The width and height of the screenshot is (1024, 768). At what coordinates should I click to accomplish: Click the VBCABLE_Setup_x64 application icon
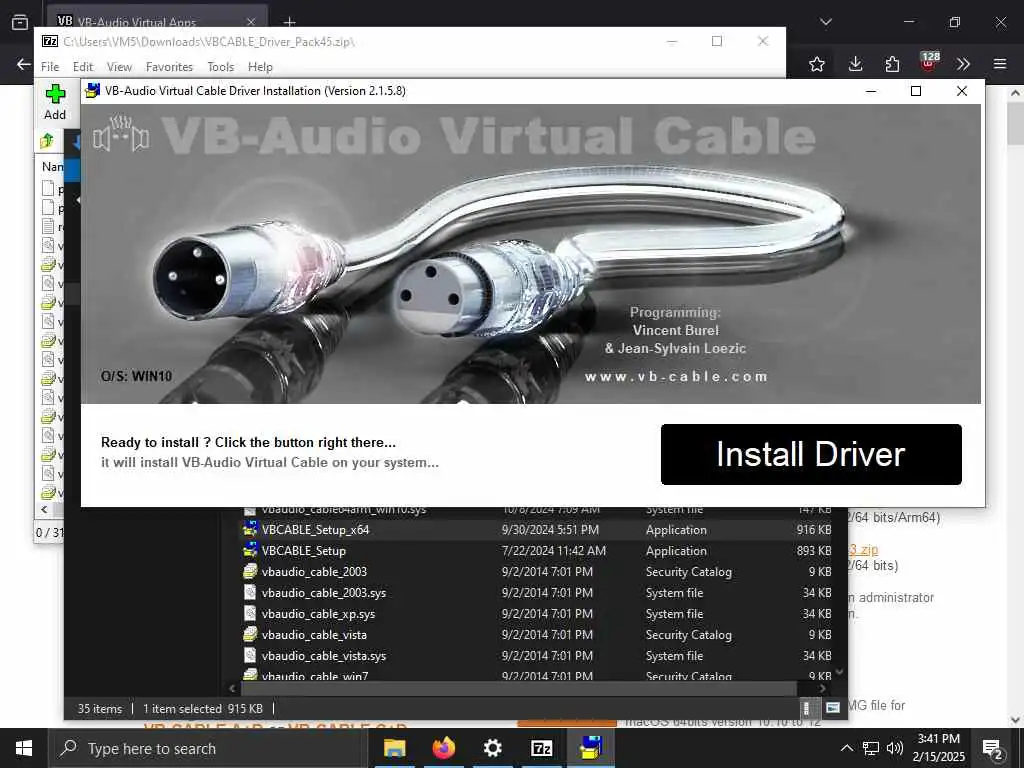(x=250, y=529)
